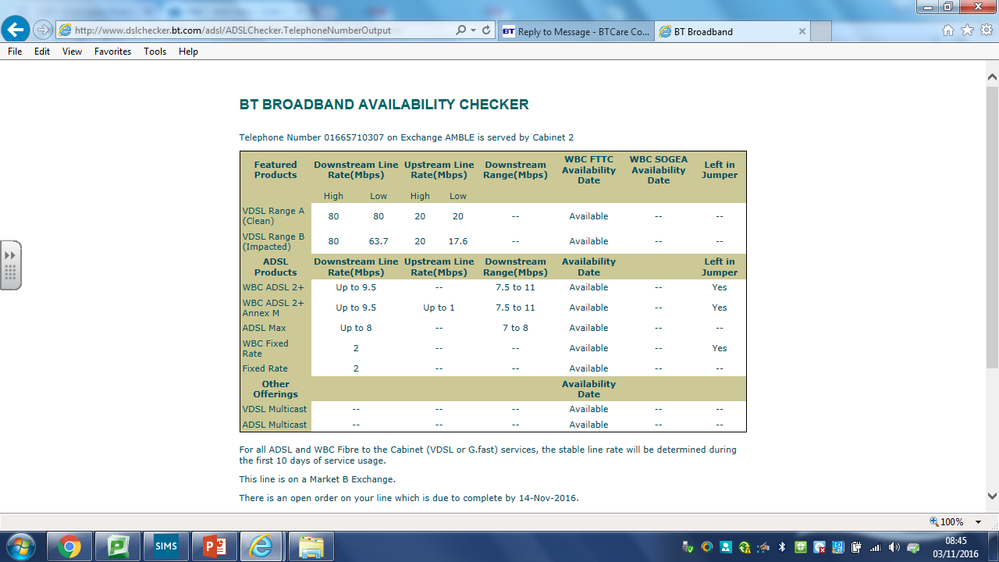The height and width of the screenshot is (562, 999).
Task: Click the 'Up to 1' upstream rate cell
Action: pyautogui.click(x=439, y=308)
